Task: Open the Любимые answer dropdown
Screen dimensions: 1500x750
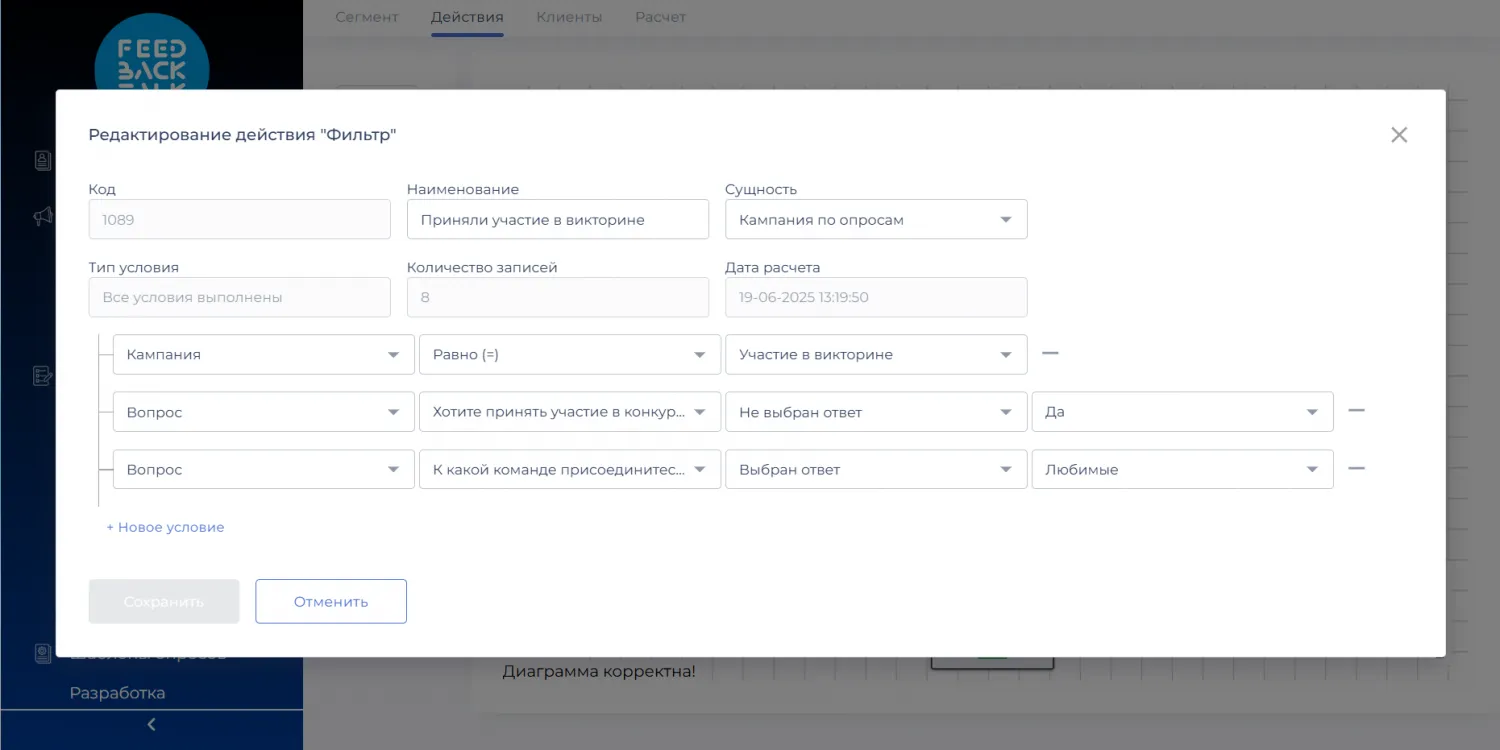Action: 1181,470
